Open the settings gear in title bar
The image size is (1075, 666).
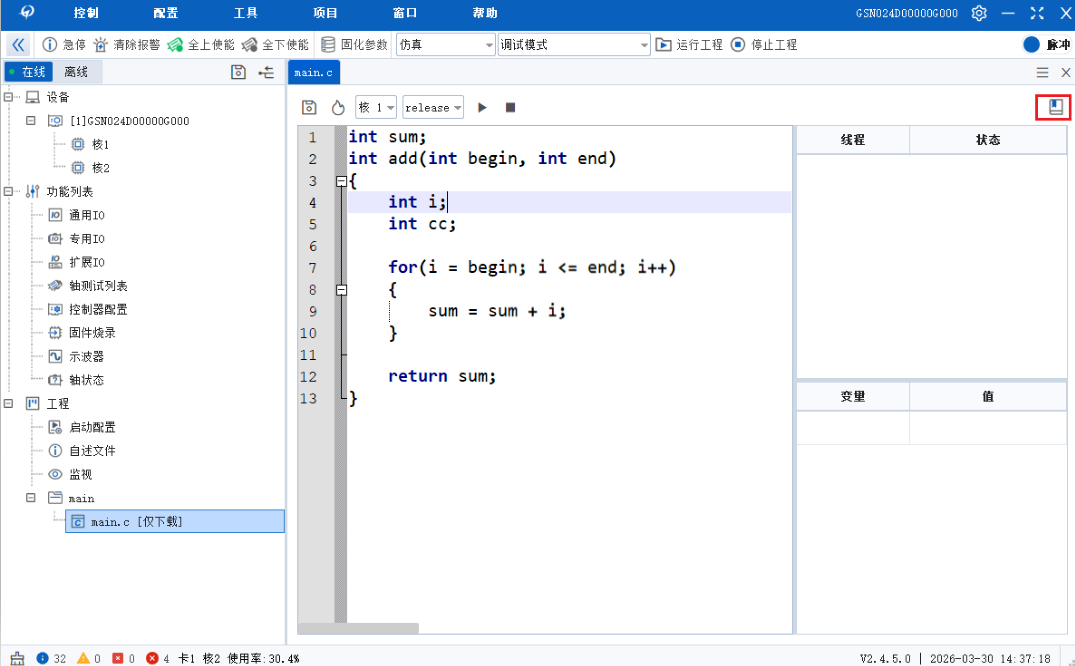click(x=979, y=14)
